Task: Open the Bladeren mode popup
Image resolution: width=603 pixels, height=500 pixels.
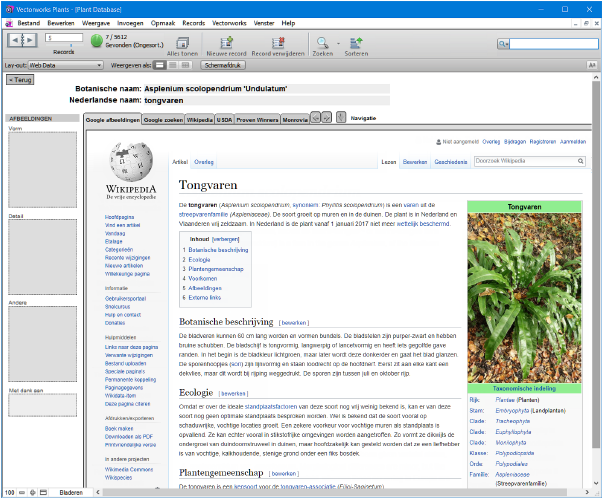Action: pyautogui.click(x=71, y=493)
